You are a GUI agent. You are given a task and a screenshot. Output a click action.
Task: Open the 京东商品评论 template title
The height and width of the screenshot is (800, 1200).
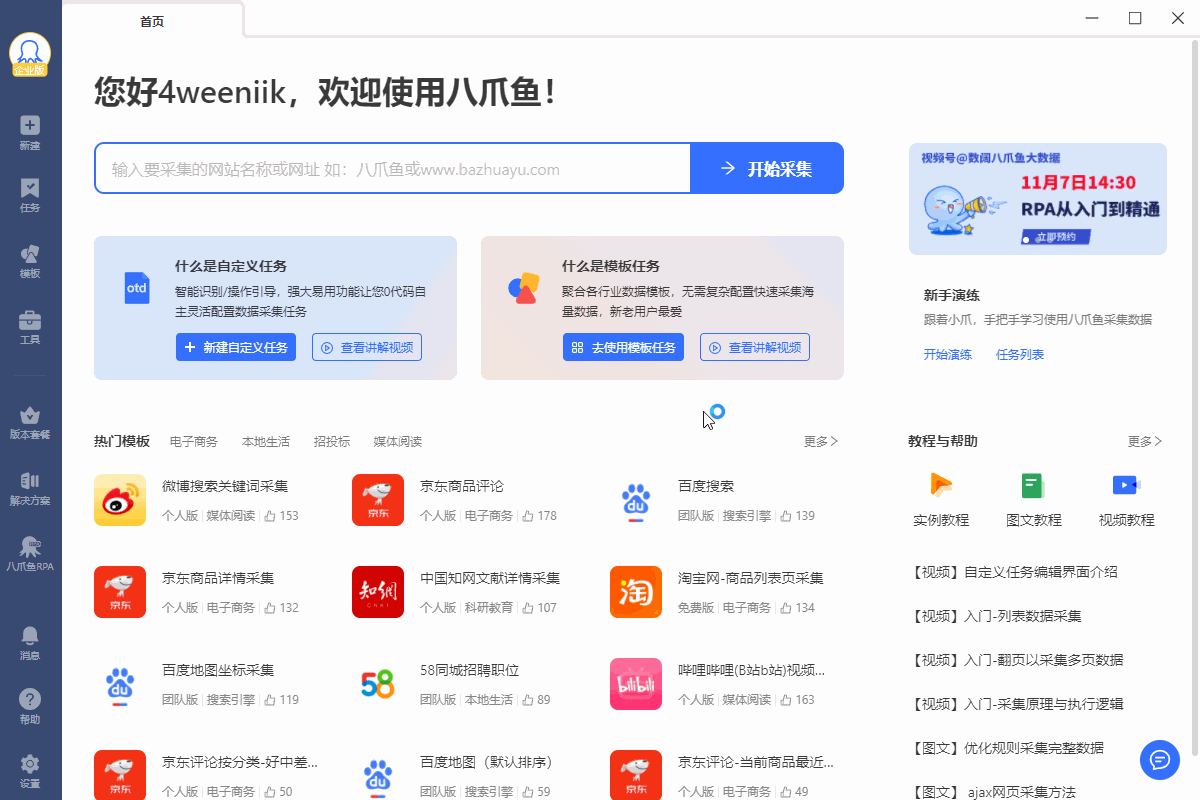click(462, 486)
